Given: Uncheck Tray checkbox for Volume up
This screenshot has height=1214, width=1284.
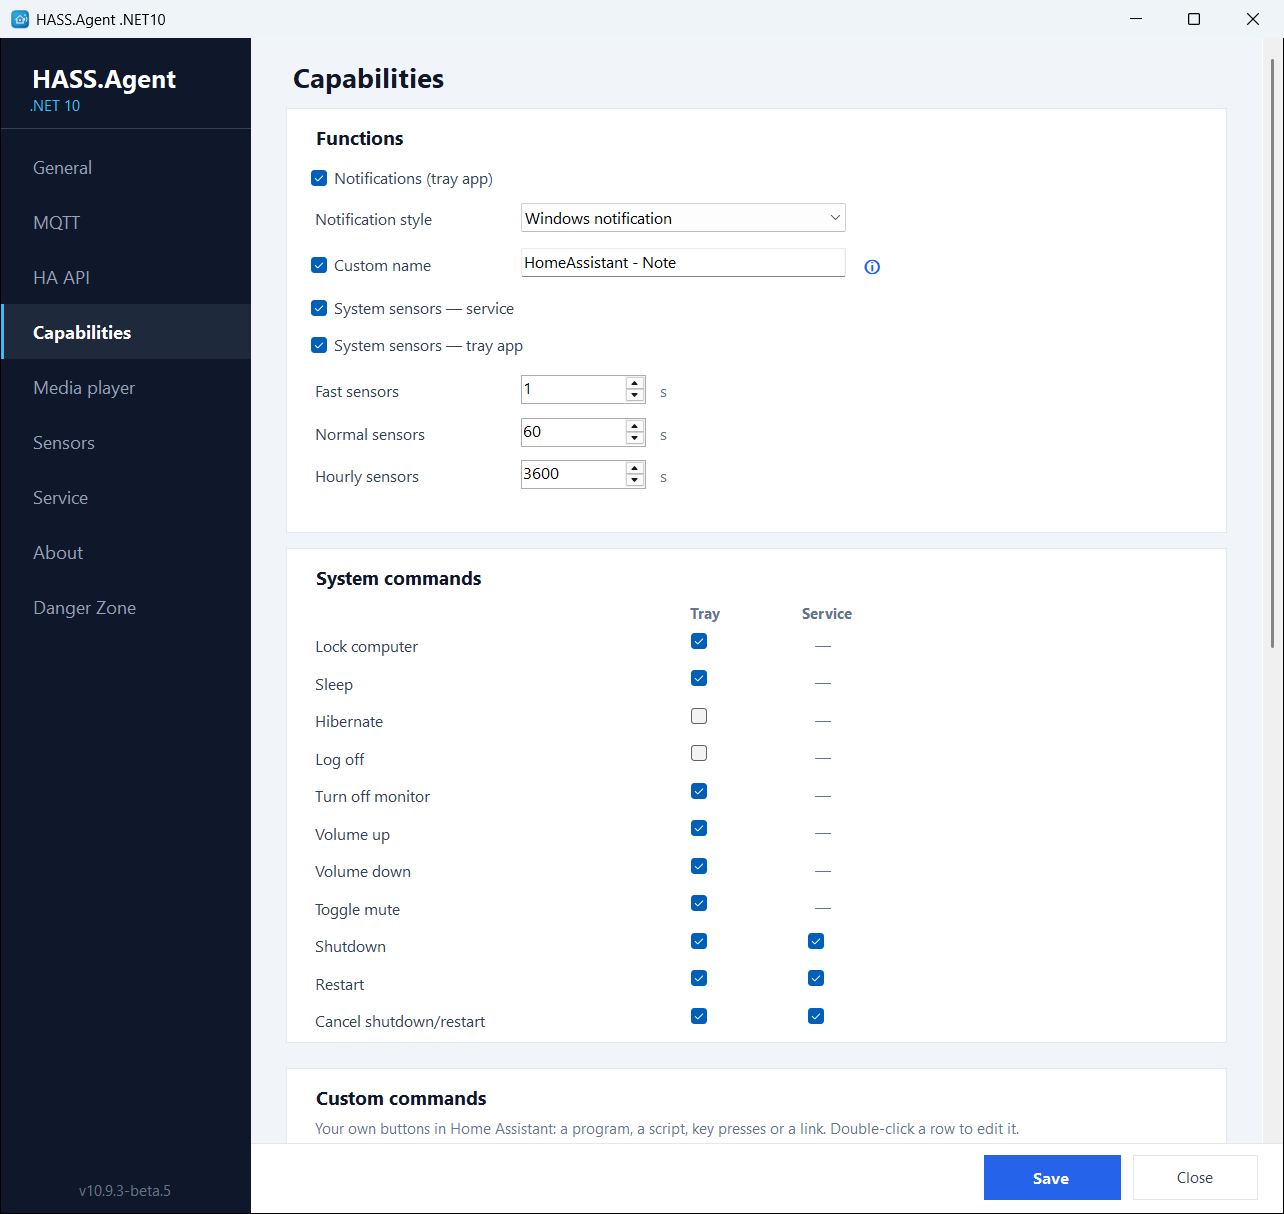Looking at the screenshot, I should click(x=699, y=828).
